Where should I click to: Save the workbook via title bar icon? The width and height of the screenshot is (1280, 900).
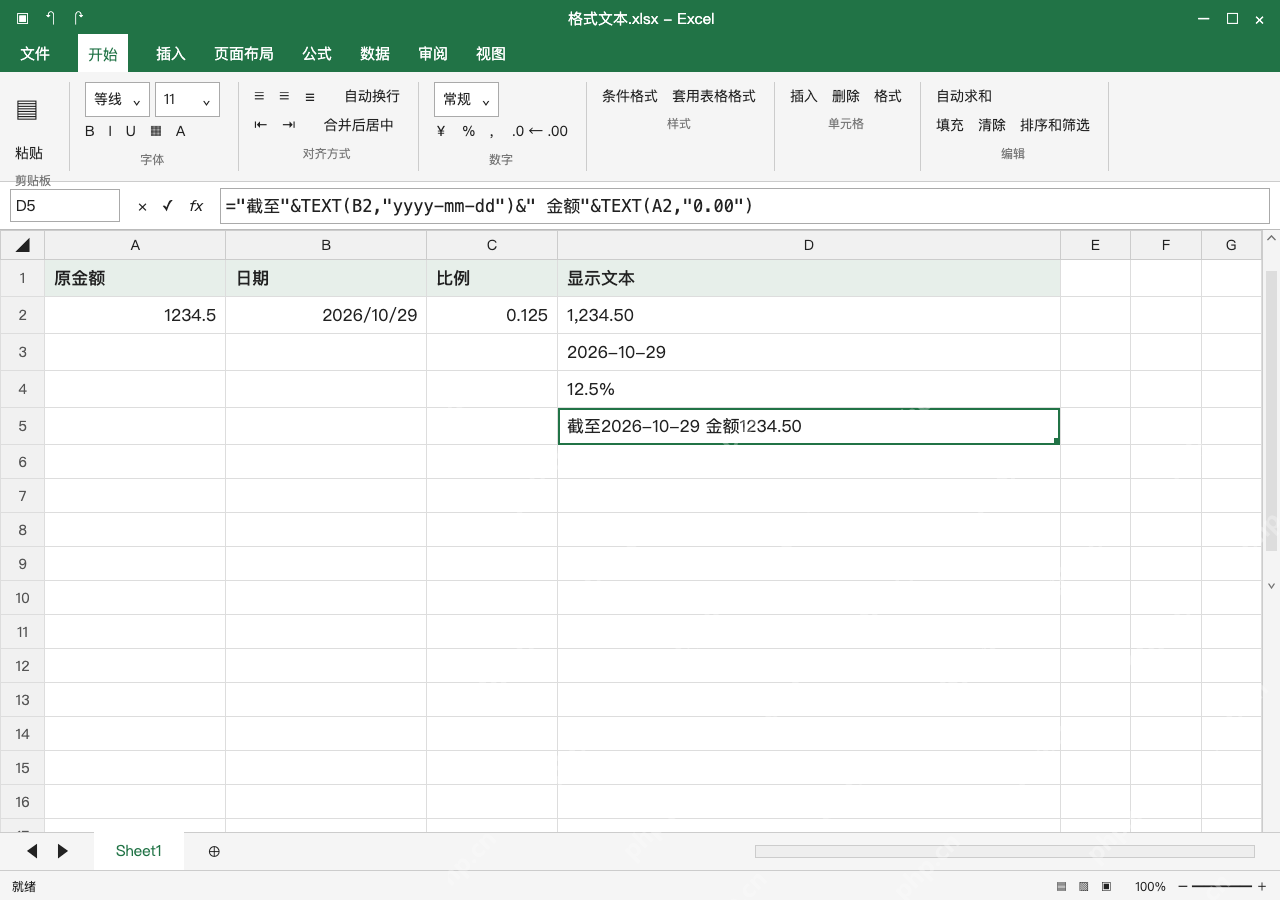pos(22,18)
